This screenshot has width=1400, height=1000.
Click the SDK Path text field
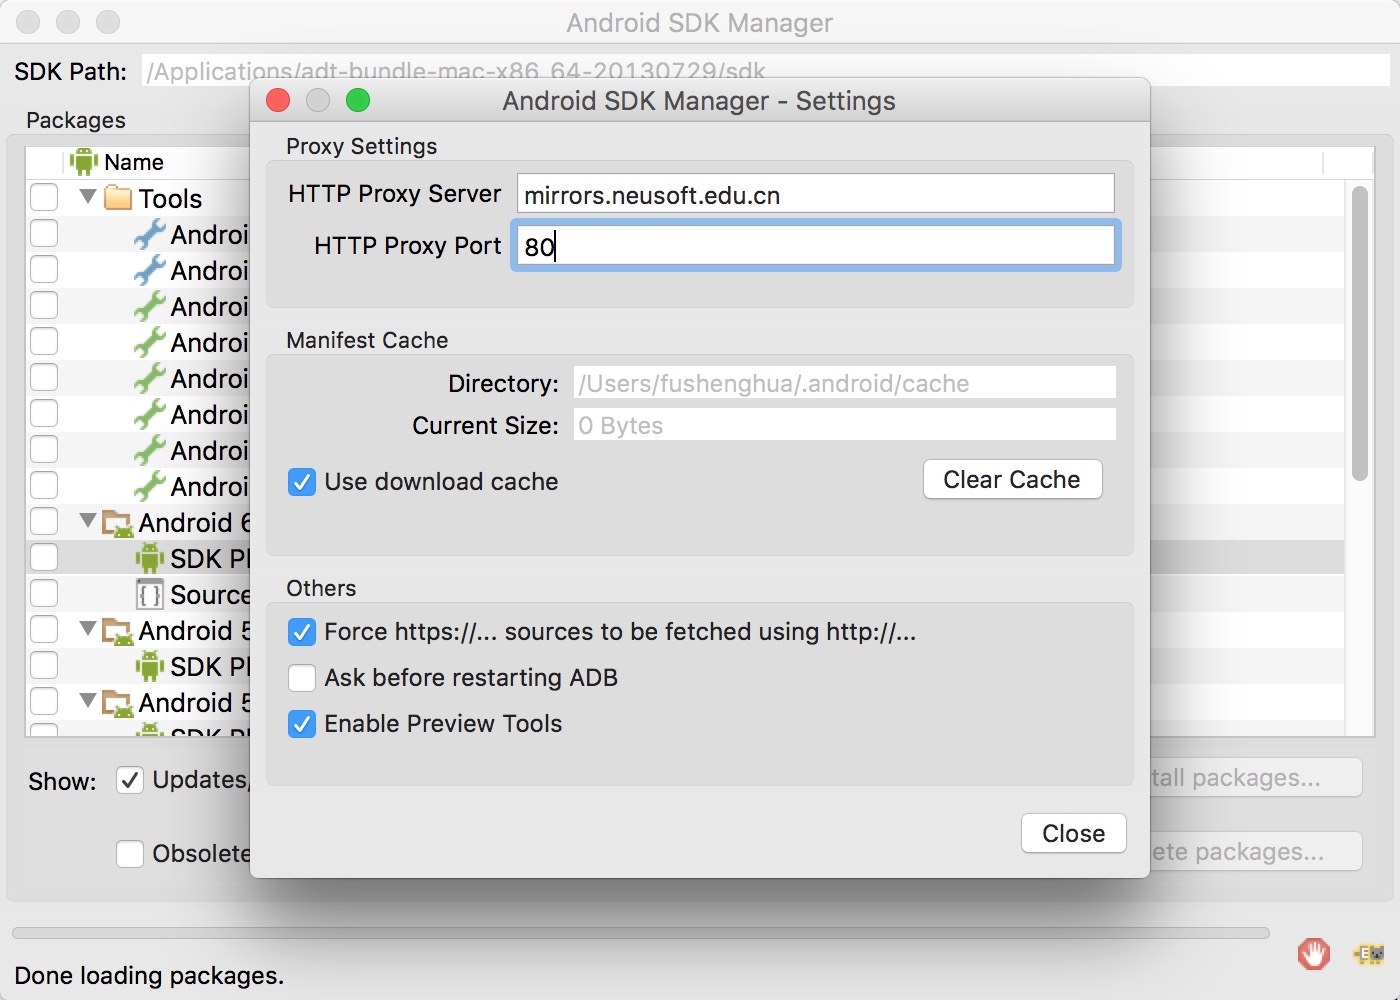(x=765, y=70)
